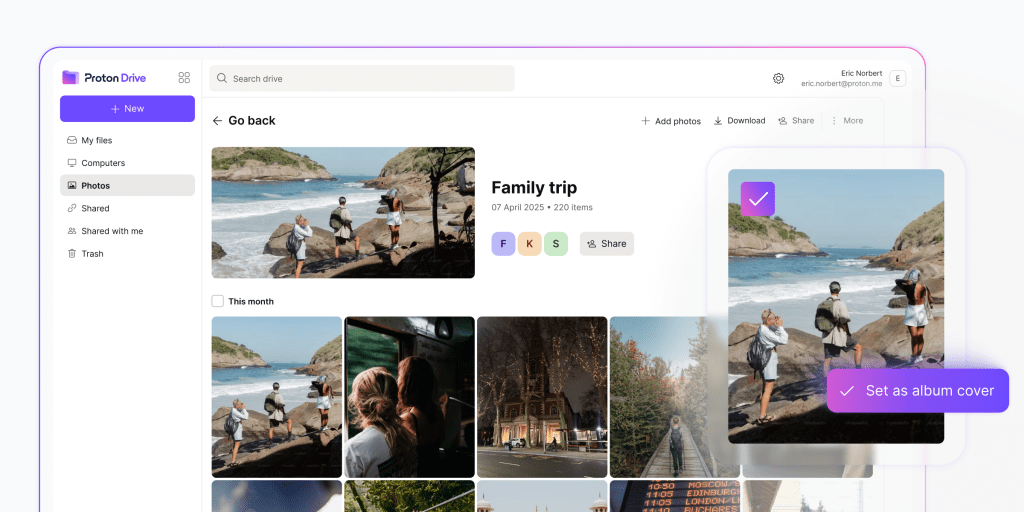This screenshot has height=512, width=1024.
Task: Open the two women on train photo
Action: [409, 397]
